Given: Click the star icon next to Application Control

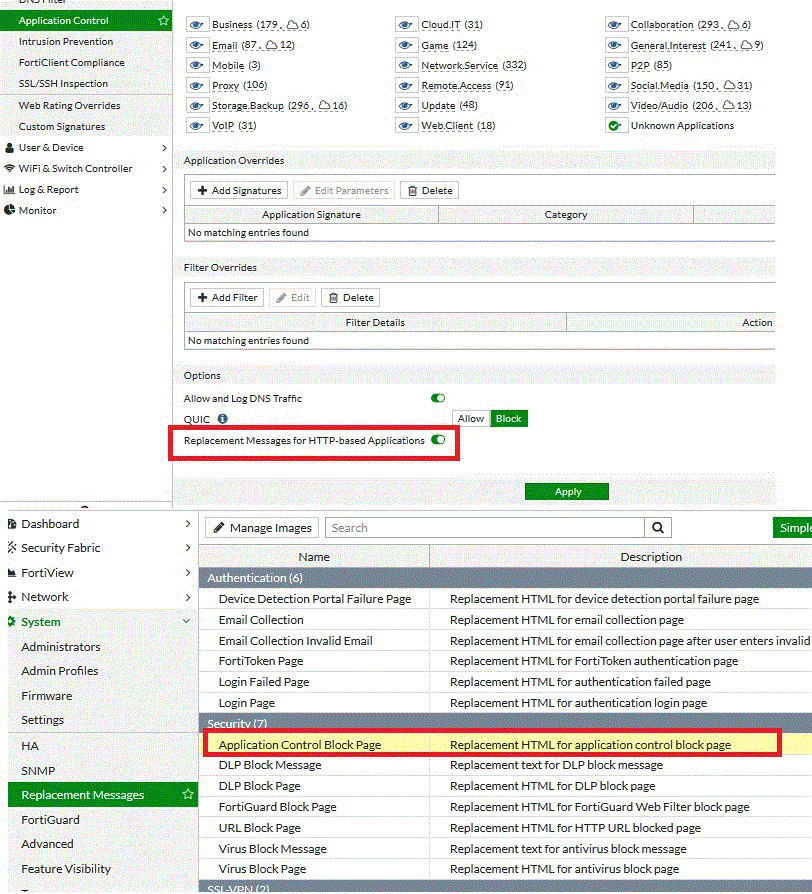Looking at the screenshot, I should [163, 20].
